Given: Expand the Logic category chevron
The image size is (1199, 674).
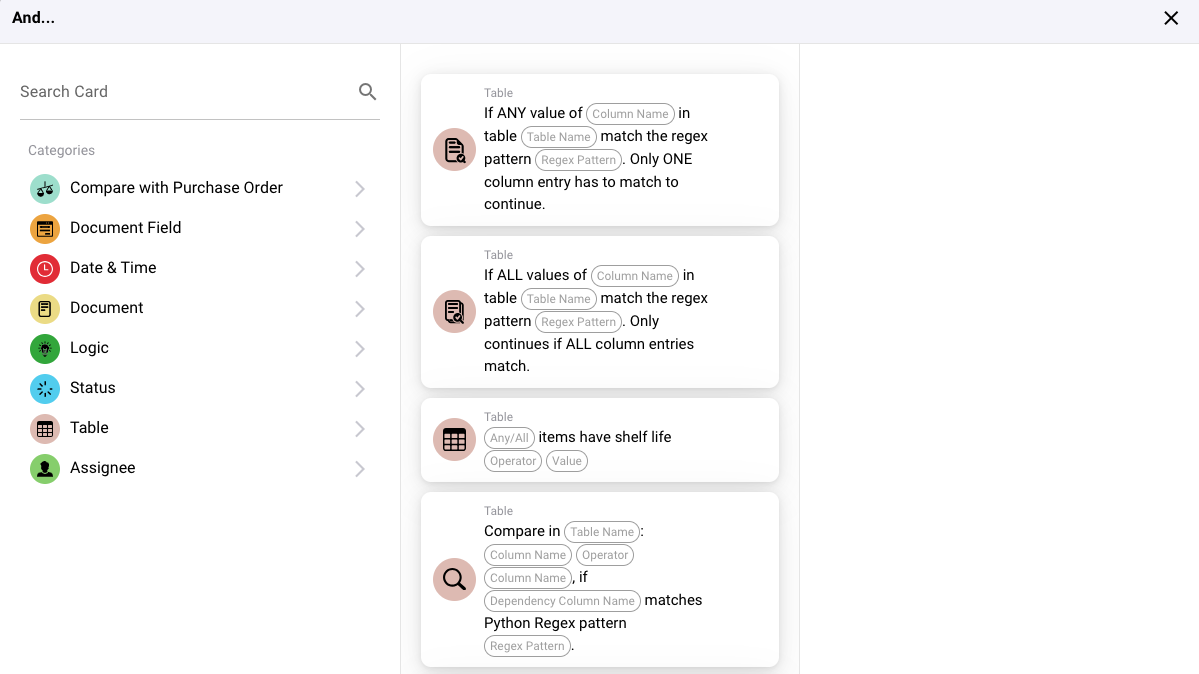Looking at the screenshot, I should coord(360,349).
